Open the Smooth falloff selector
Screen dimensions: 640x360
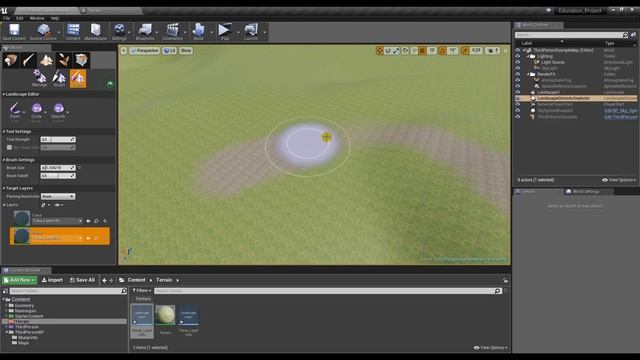[58, 111]
